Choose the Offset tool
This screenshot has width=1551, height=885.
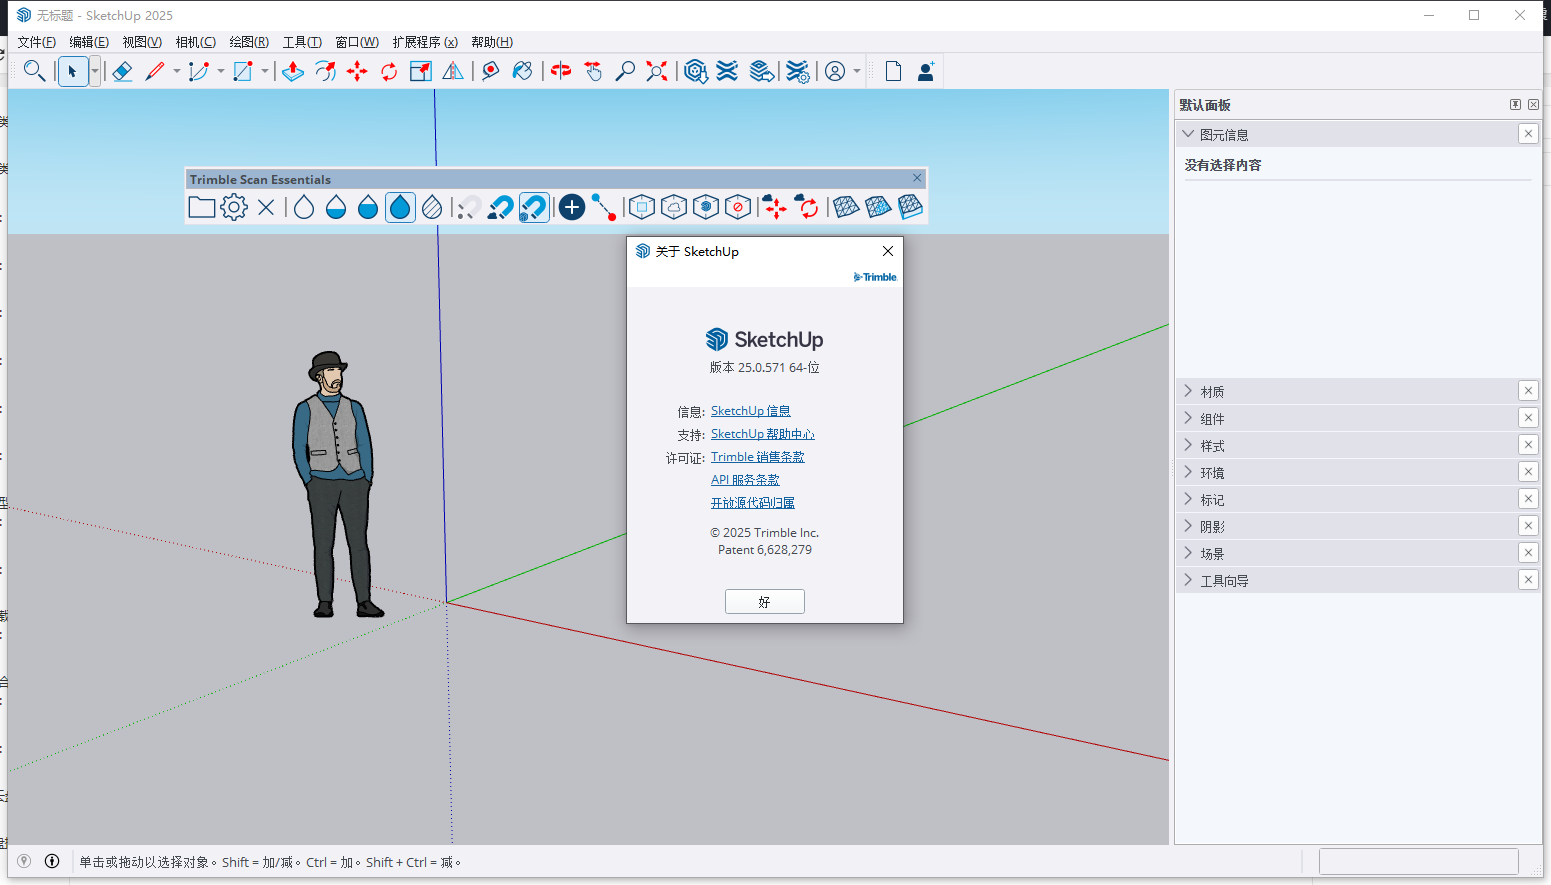tap(325, 71)
